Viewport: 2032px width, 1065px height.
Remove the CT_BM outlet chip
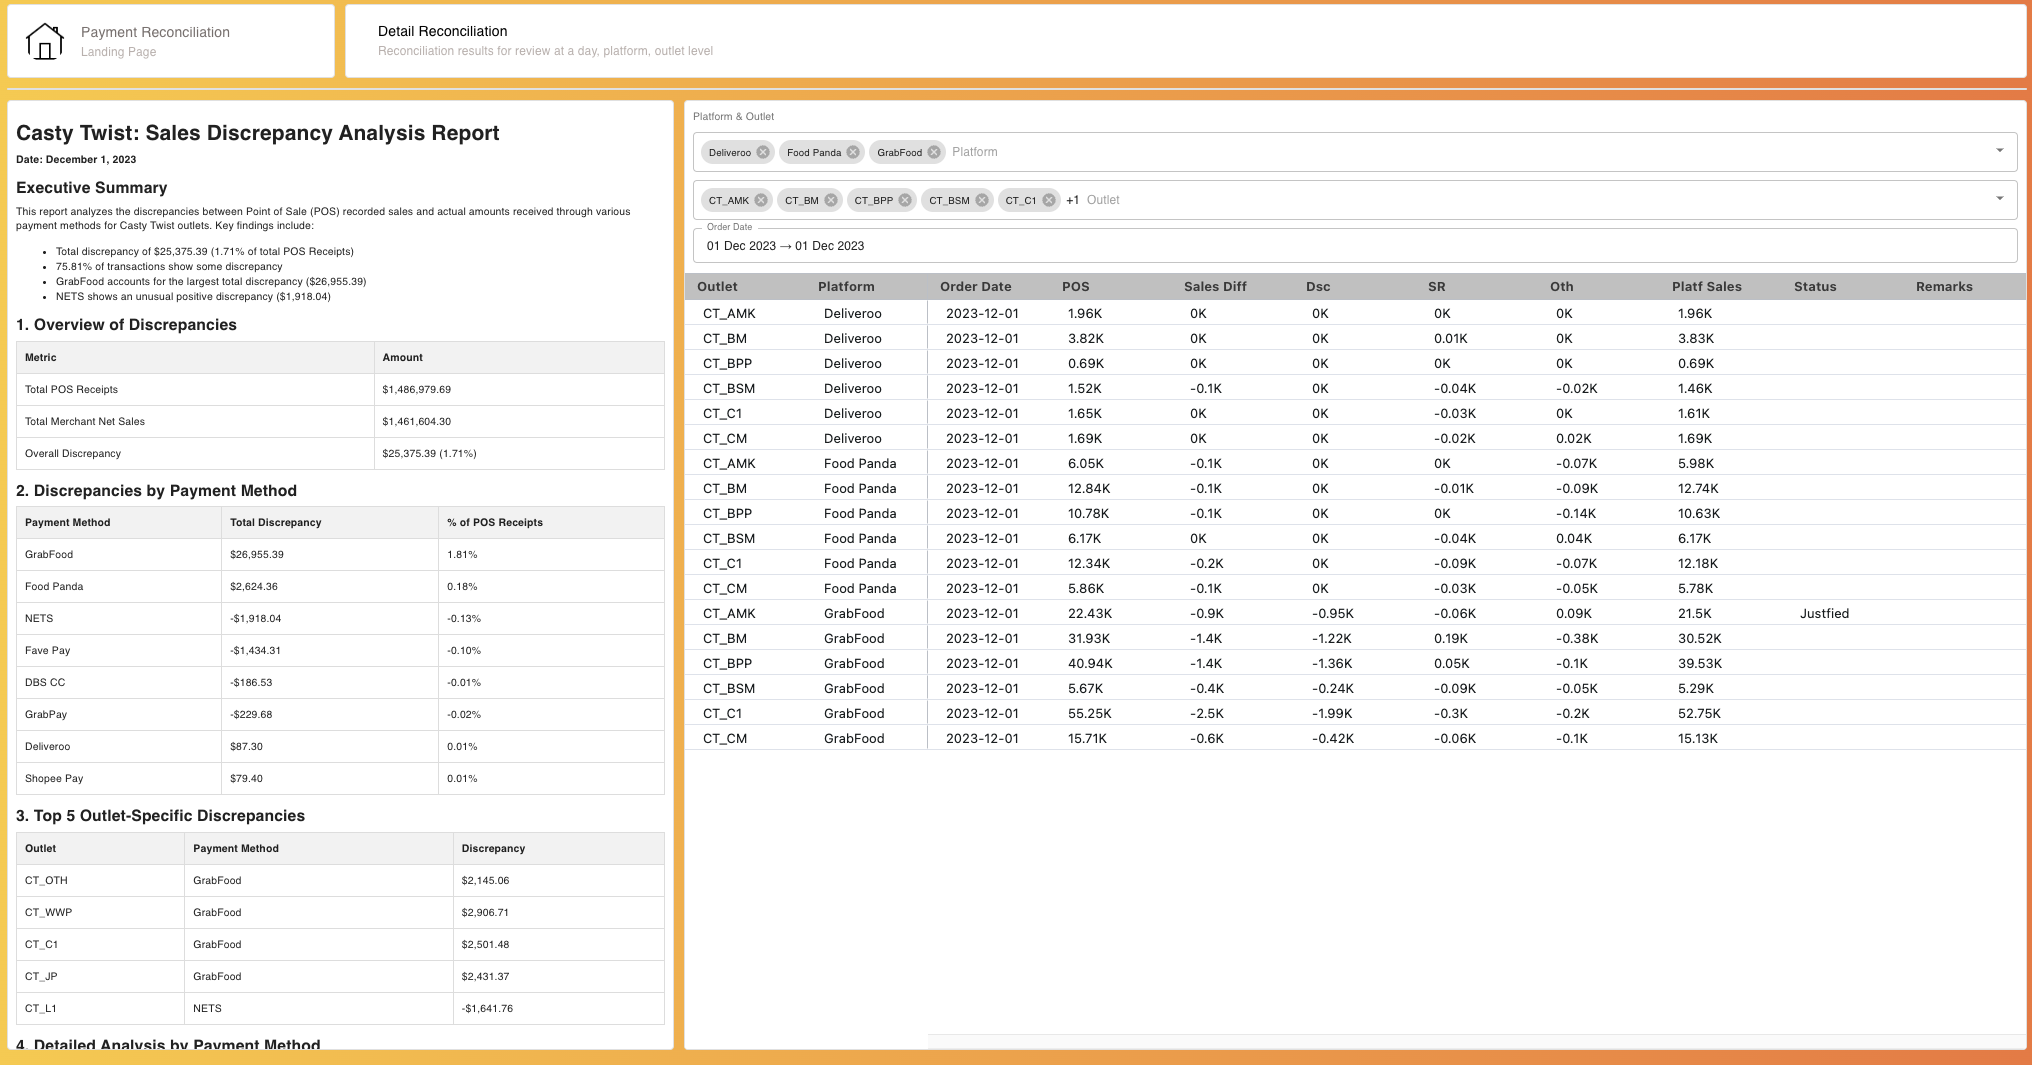point(831,200)
